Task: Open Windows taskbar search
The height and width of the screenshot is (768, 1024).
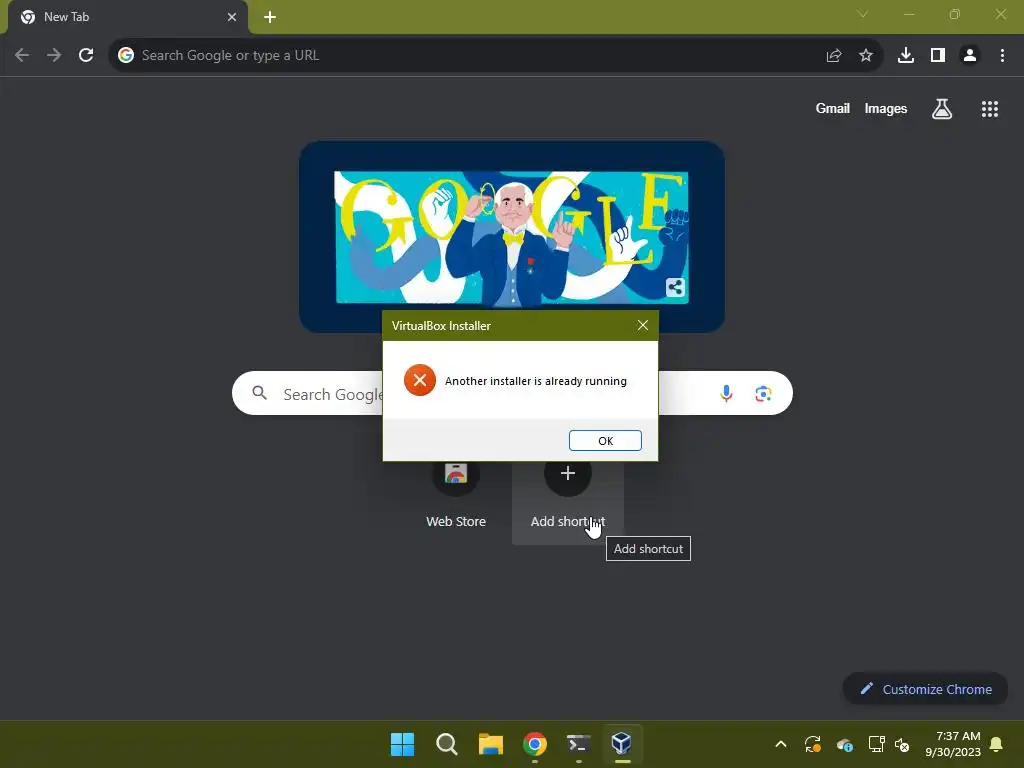Action: pyautogui.click(x=447, y=744)
